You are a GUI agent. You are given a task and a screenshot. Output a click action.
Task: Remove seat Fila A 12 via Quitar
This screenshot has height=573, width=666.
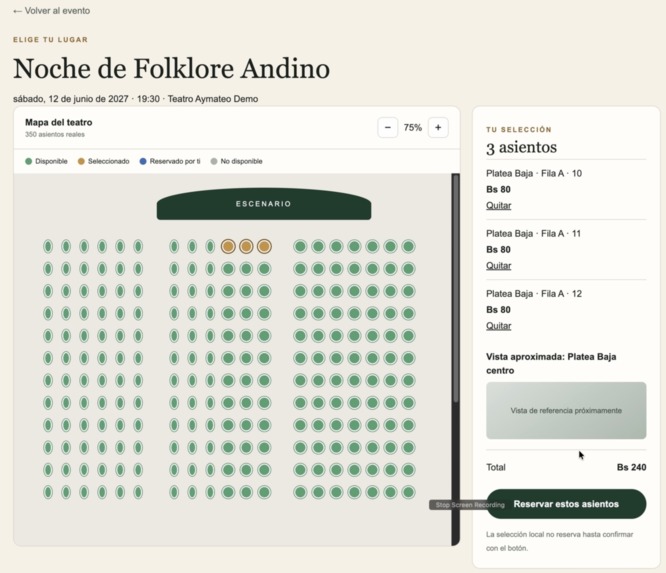pos(499,326)
